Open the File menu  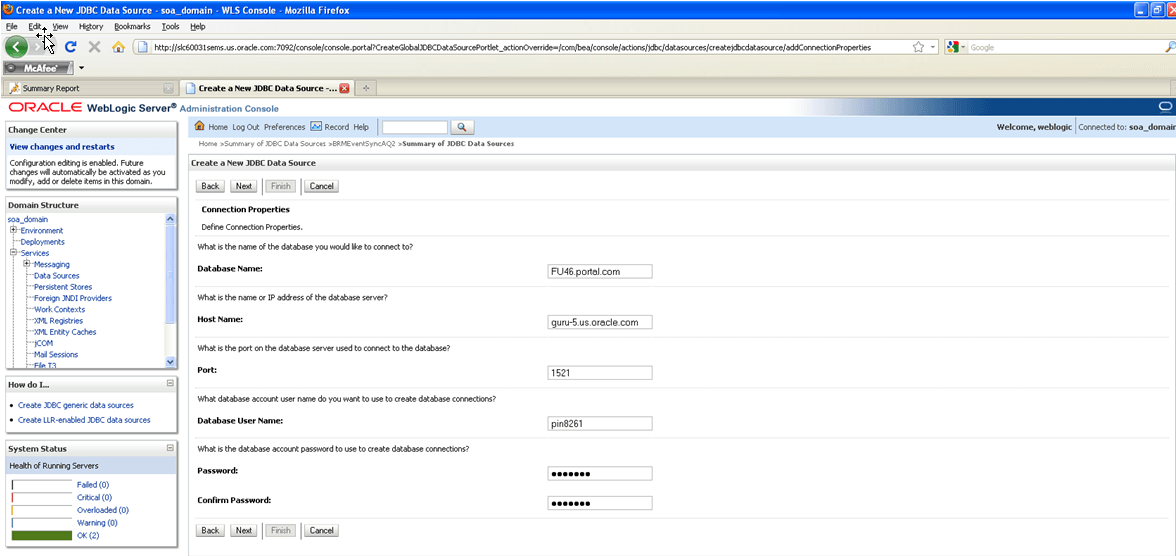(x=11, y=26)
